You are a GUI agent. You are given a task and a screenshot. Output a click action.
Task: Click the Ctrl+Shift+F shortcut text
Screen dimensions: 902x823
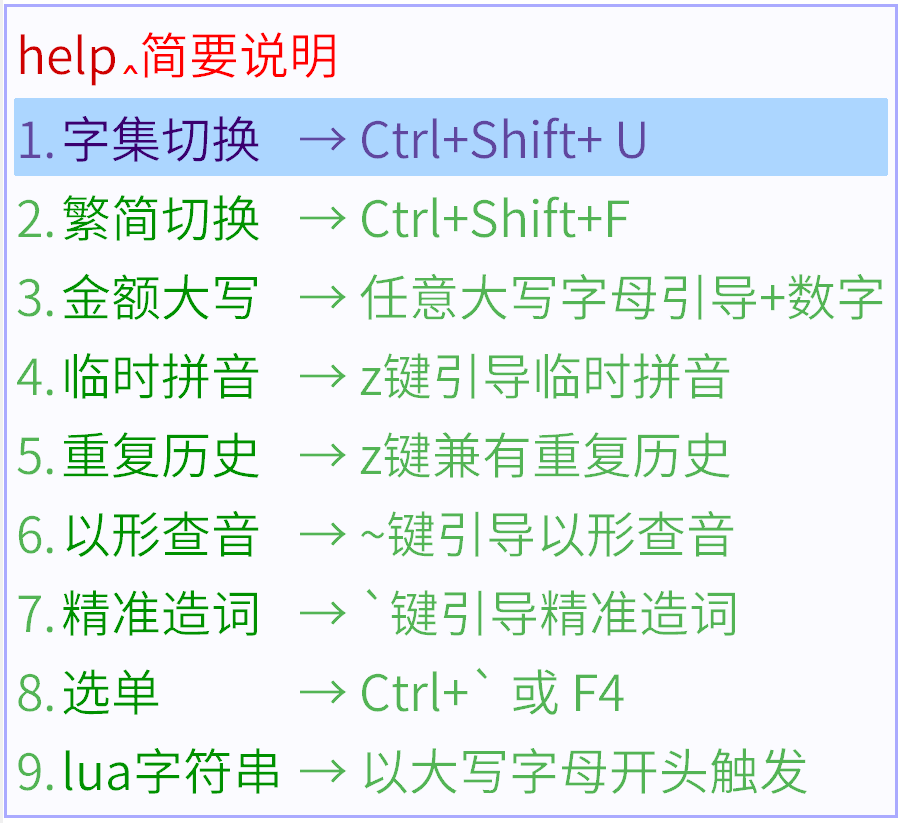point(494,219)
